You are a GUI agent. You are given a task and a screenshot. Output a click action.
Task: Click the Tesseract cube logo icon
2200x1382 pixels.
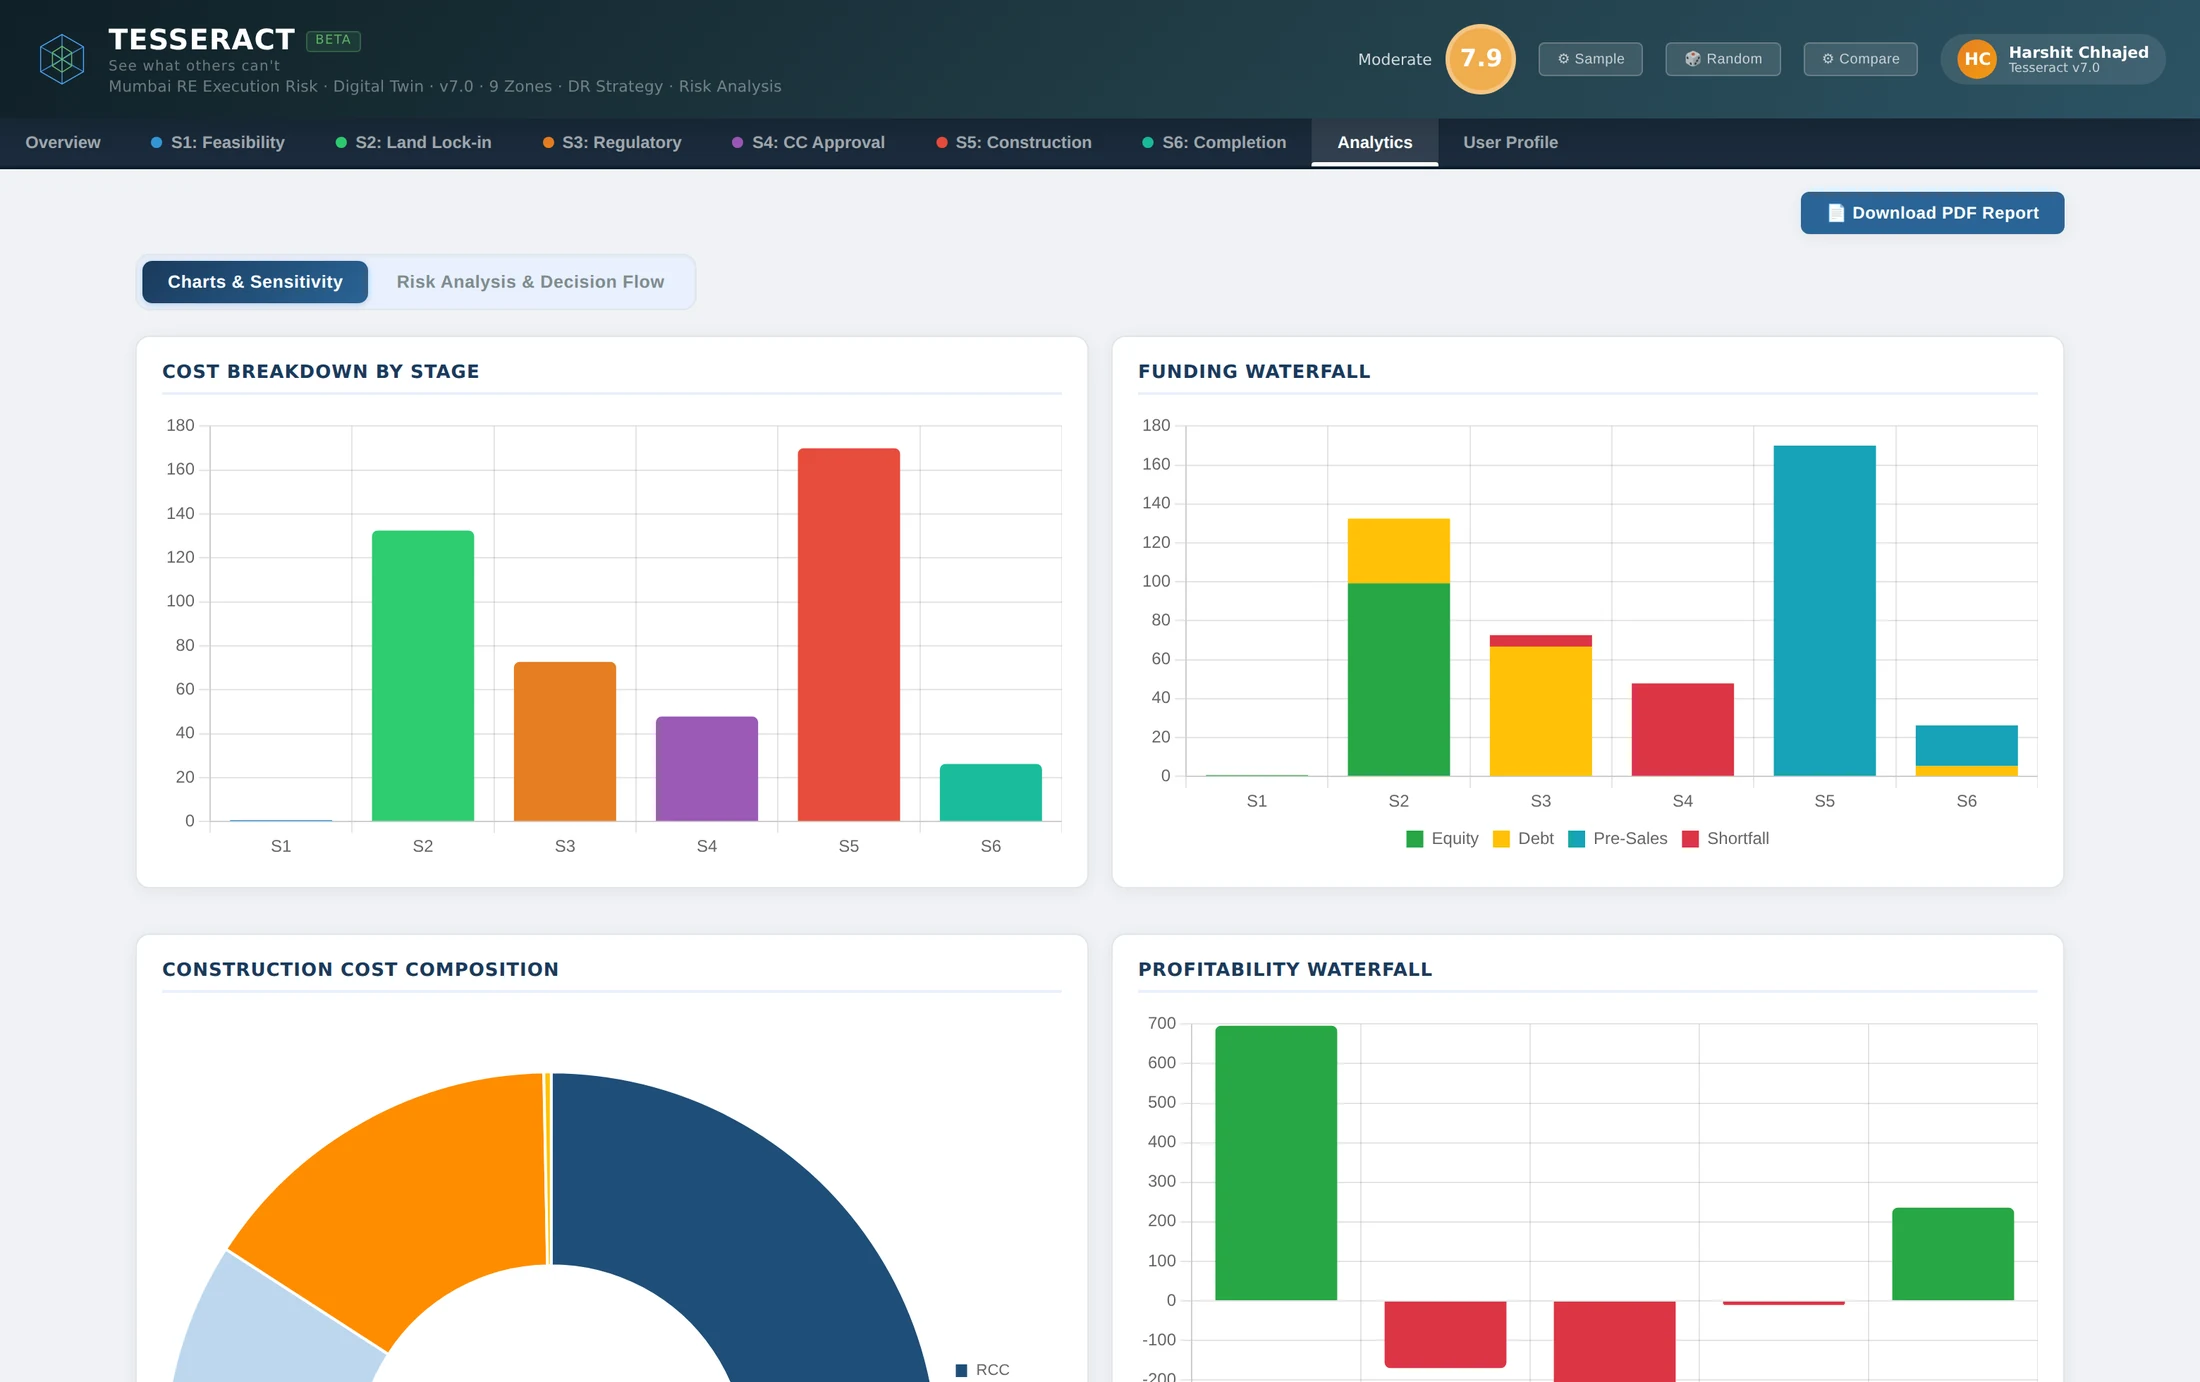[62, 59]
